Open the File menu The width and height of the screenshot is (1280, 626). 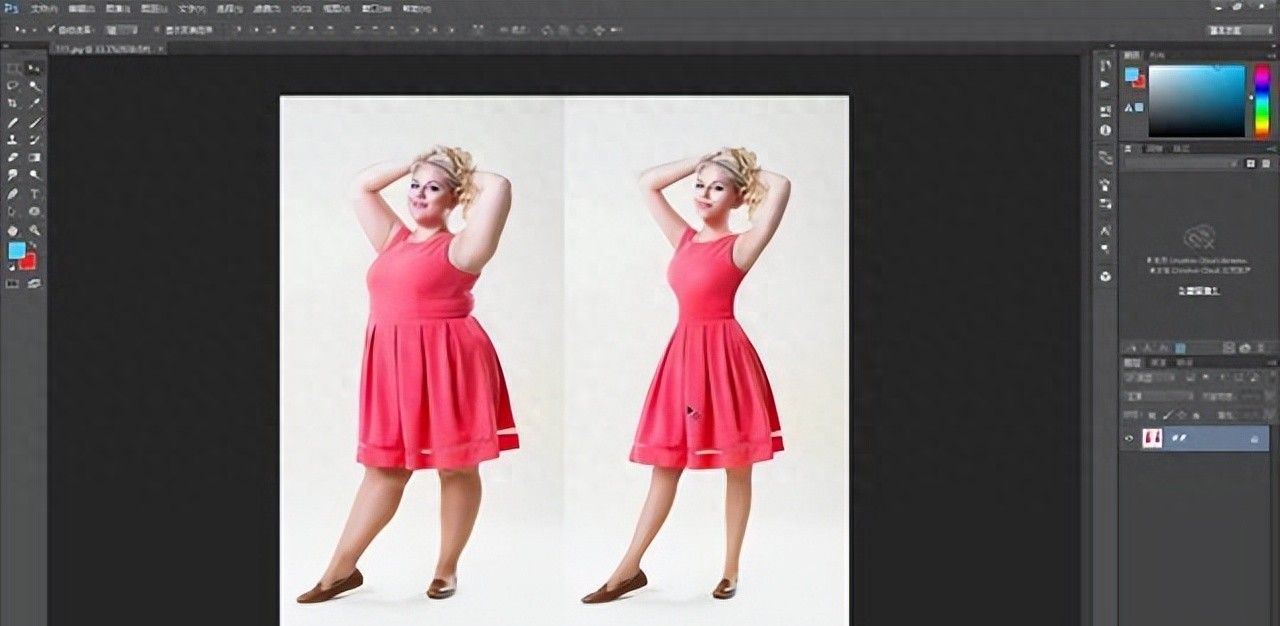(x=44, y=9)
